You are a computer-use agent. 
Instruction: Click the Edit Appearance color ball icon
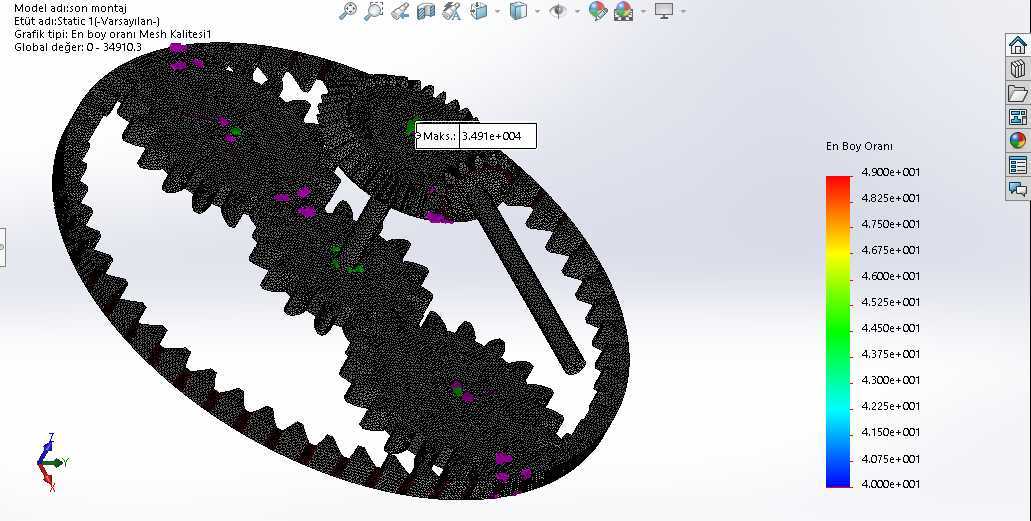[597, 11]
